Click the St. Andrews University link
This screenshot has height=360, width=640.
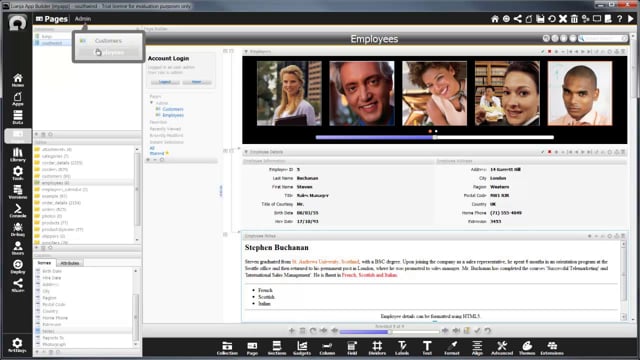(x=325, y=261)
